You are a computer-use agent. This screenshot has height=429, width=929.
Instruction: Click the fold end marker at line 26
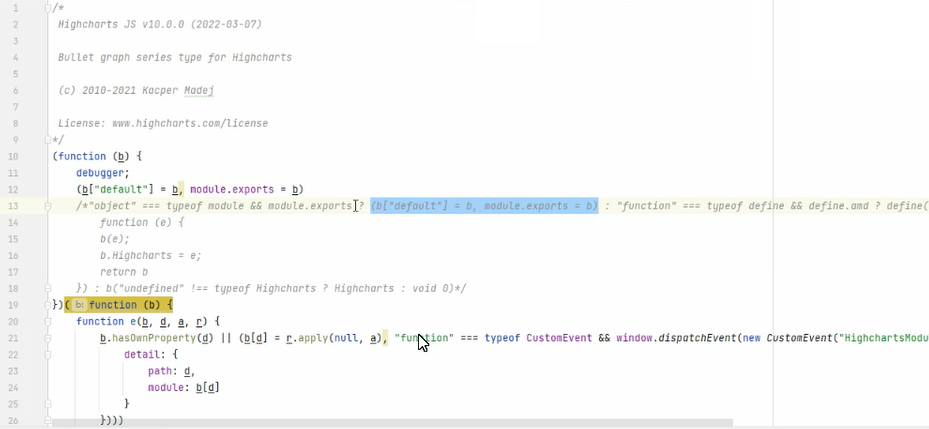coord(47,420)
